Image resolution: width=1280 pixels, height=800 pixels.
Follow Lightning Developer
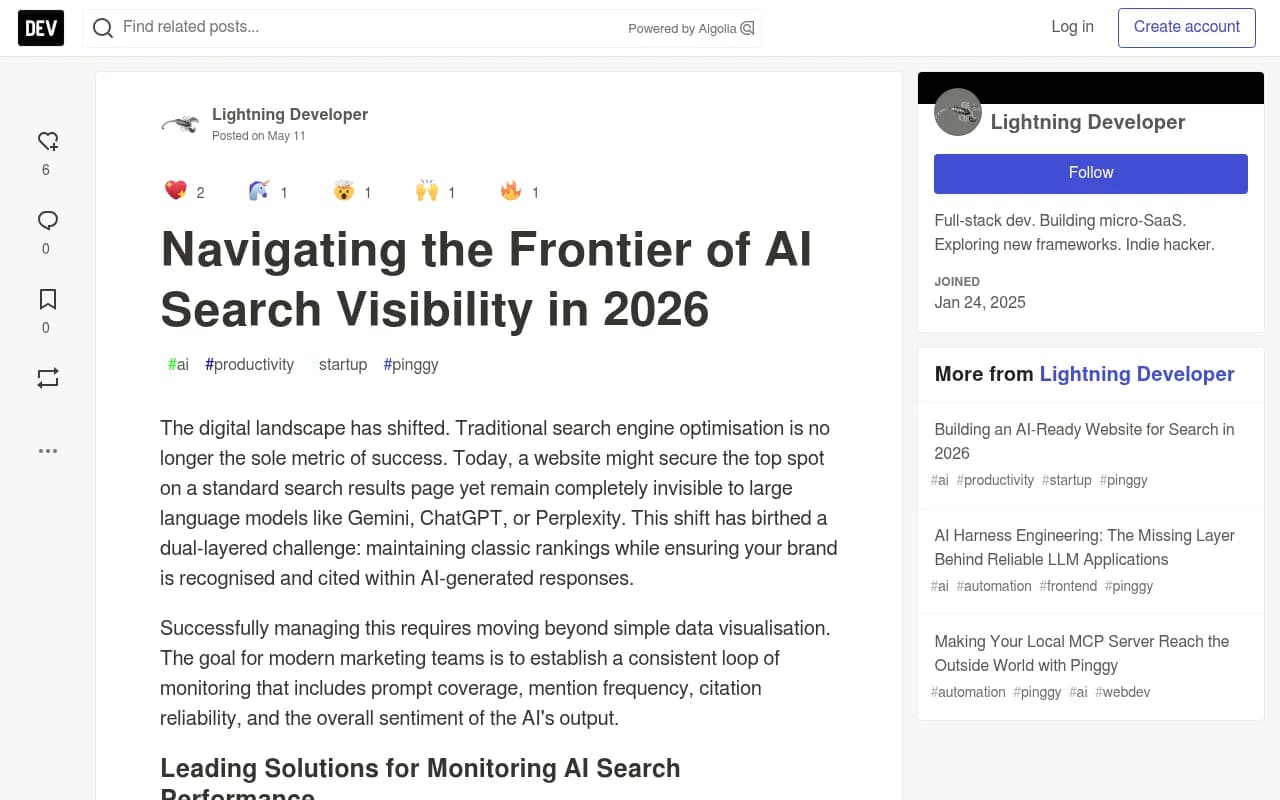[1091, 173]
